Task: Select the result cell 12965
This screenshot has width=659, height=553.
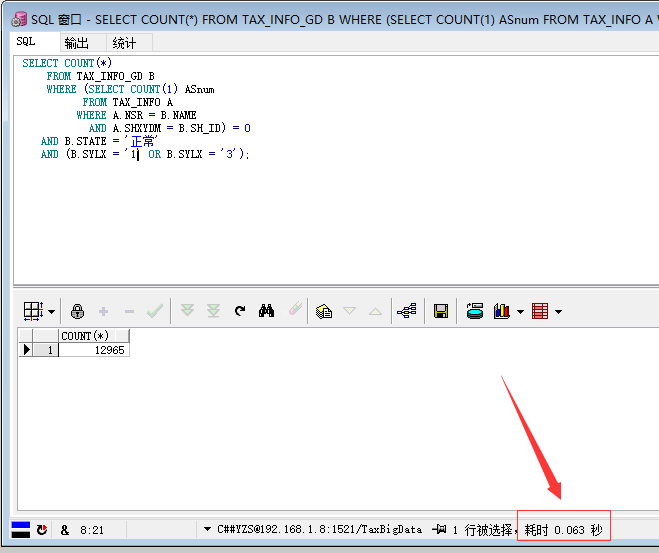Action: click(x=94, y=350)
